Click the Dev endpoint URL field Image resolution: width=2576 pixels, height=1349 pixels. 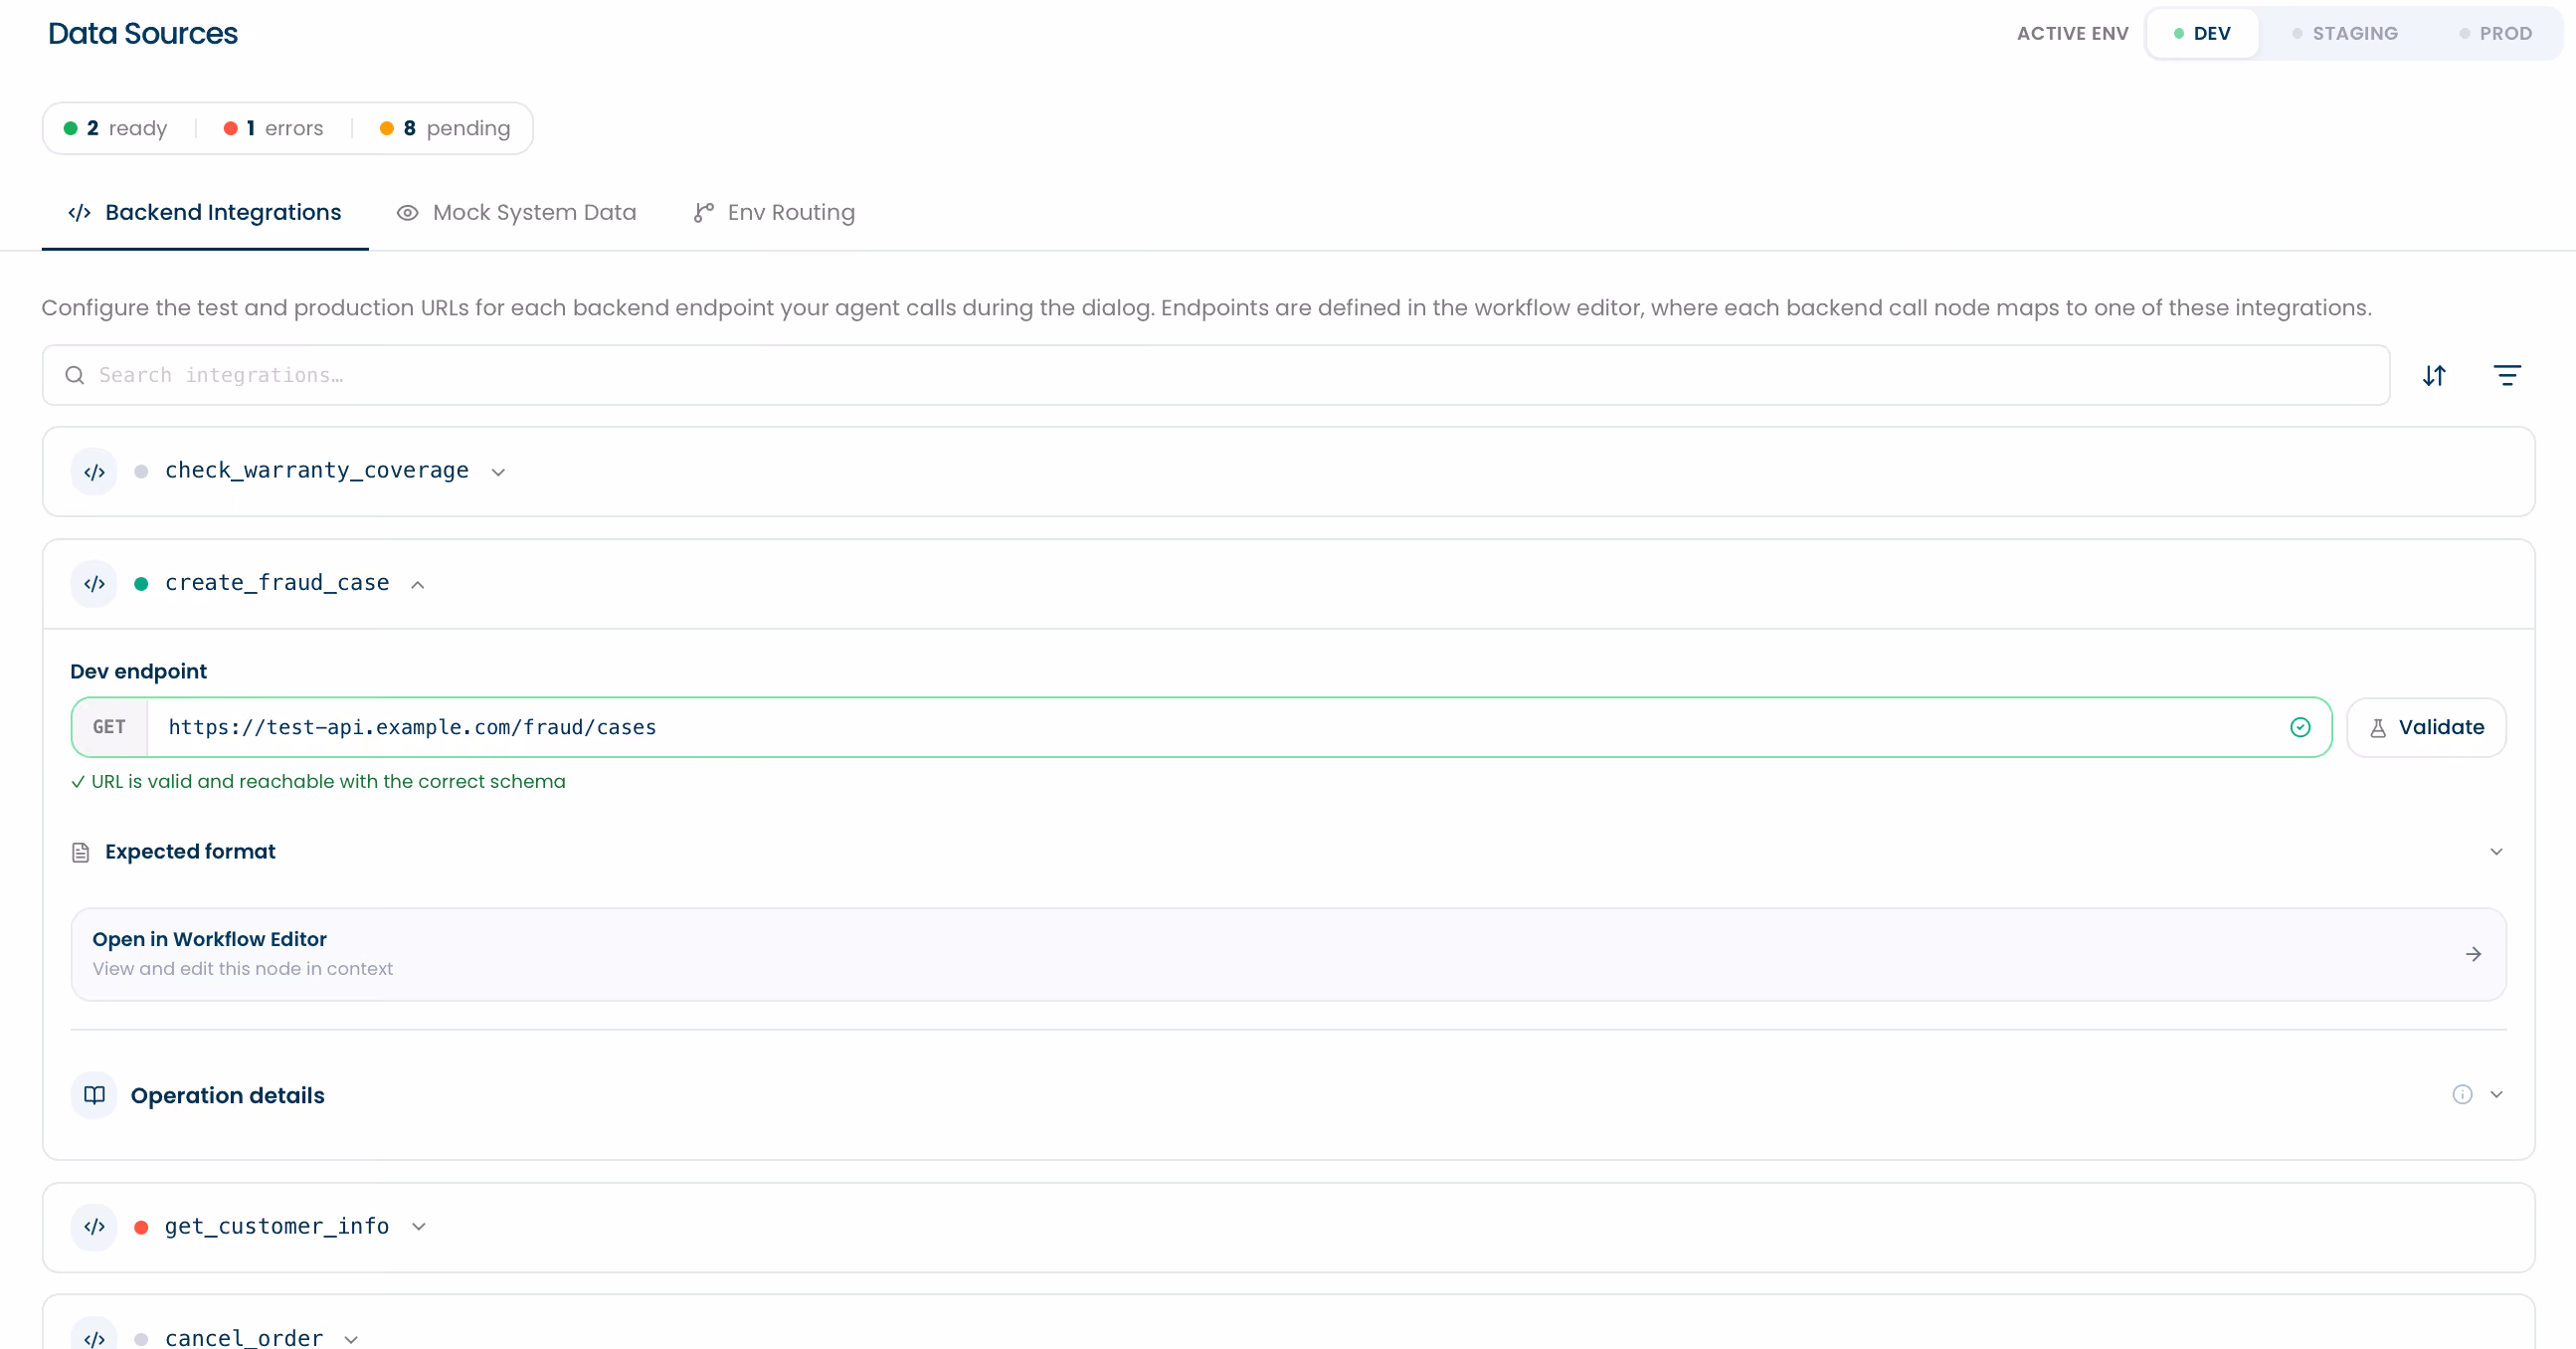point(1201,727)
